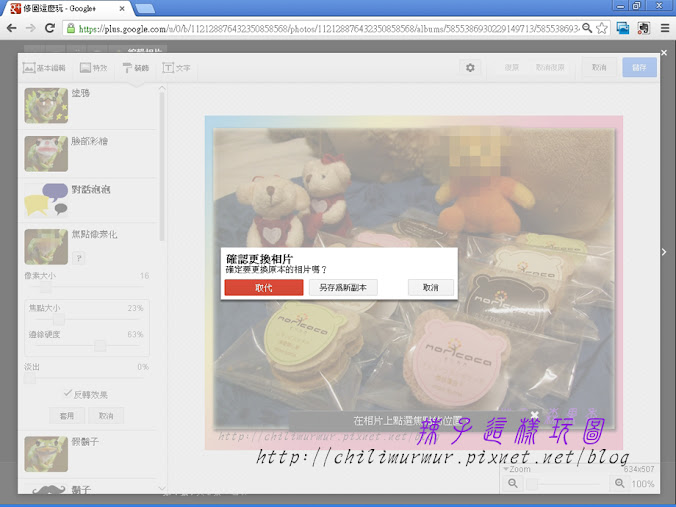
Task: Click the effects list scrollbar thumb
Action: point(162,166)
